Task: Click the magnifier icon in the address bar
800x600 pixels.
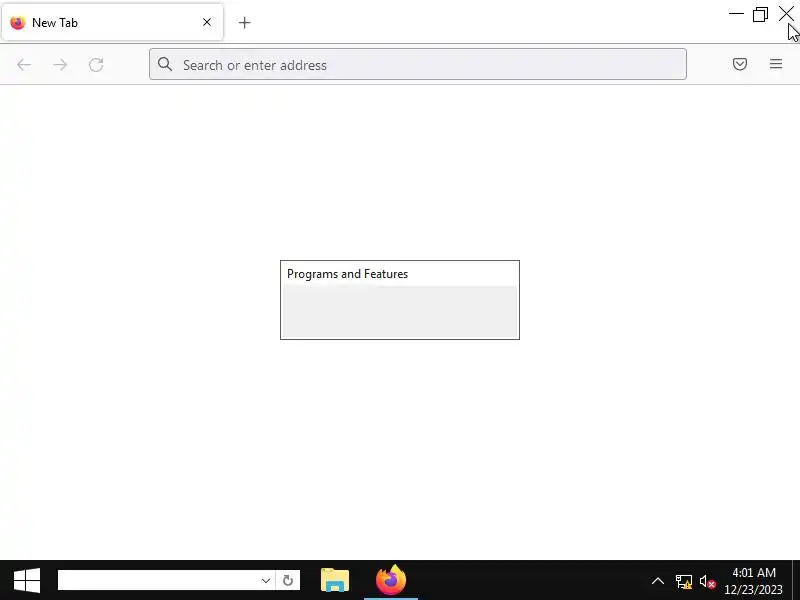Action: pos(165,64)
